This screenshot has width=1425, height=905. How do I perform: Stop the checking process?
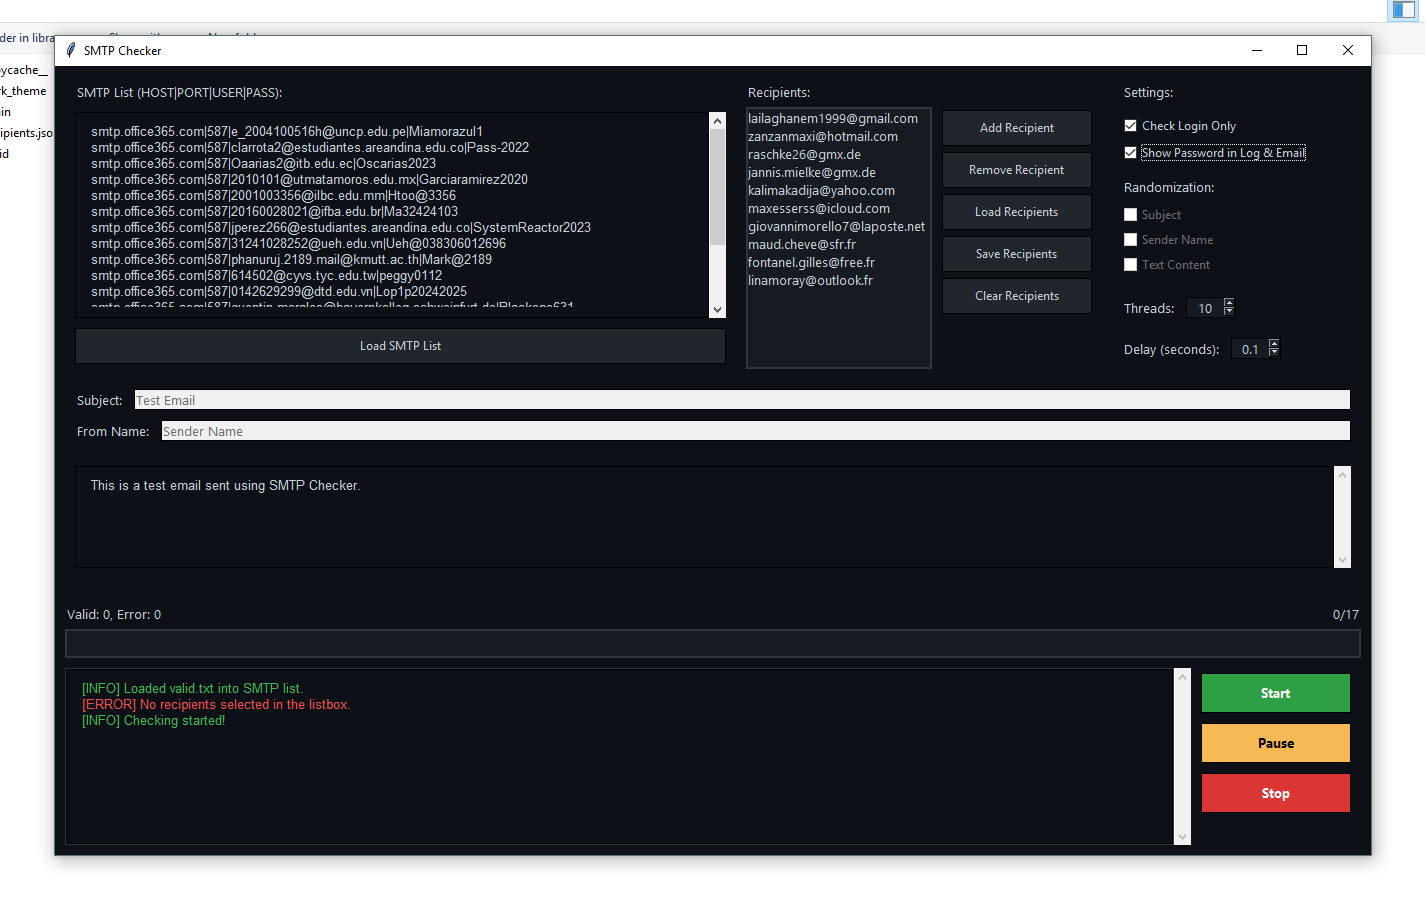pyautogui.click(x=1275, y=793)
